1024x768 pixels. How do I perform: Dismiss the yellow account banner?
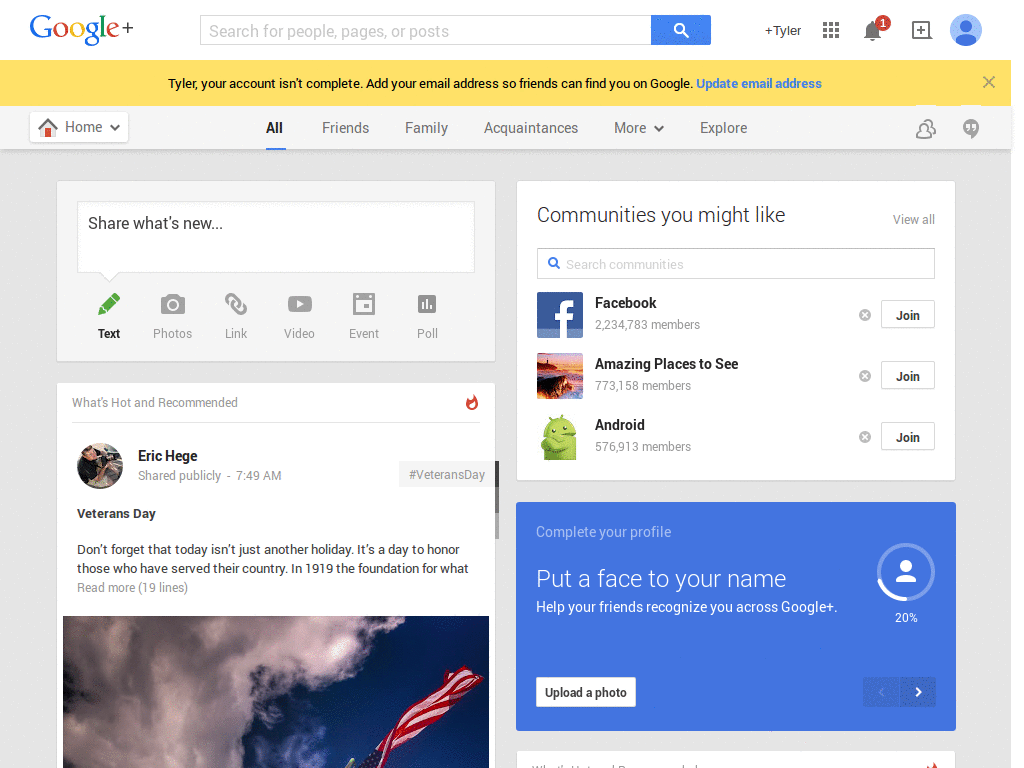click(x=989, y=82)
